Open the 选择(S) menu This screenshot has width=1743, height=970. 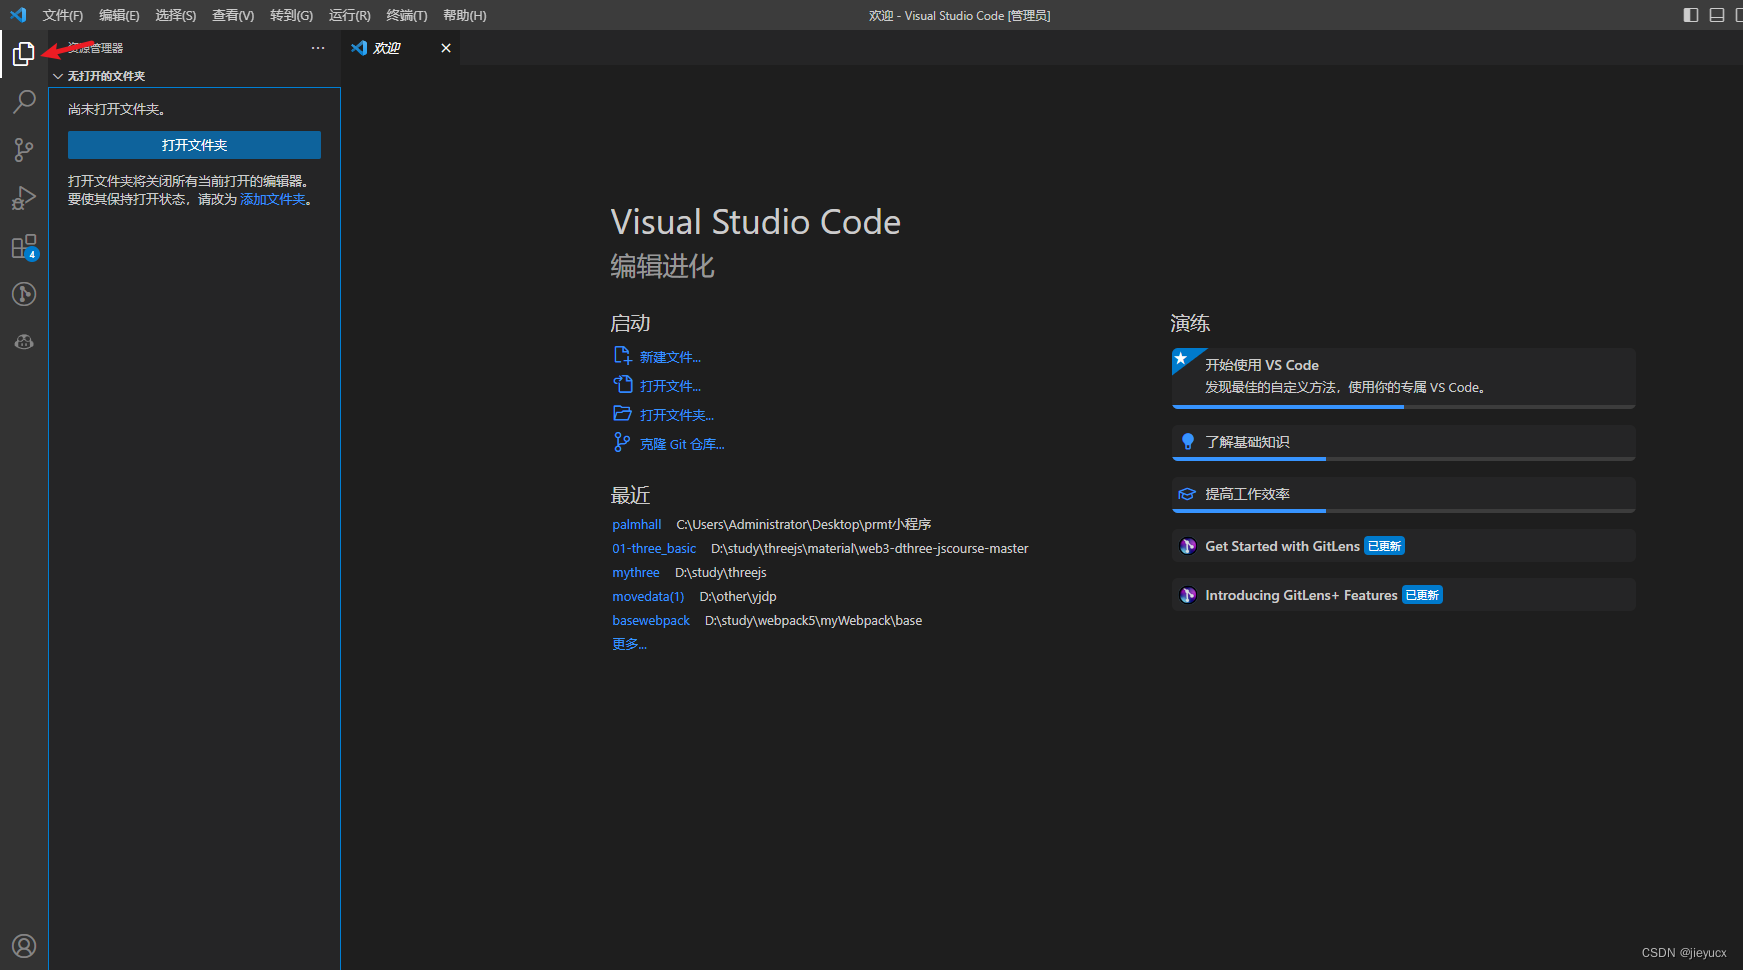176,15
